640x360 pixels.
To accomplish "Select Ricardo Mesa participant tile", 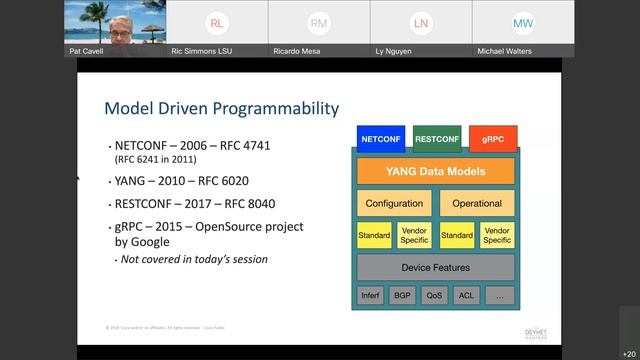I will 319,29.
